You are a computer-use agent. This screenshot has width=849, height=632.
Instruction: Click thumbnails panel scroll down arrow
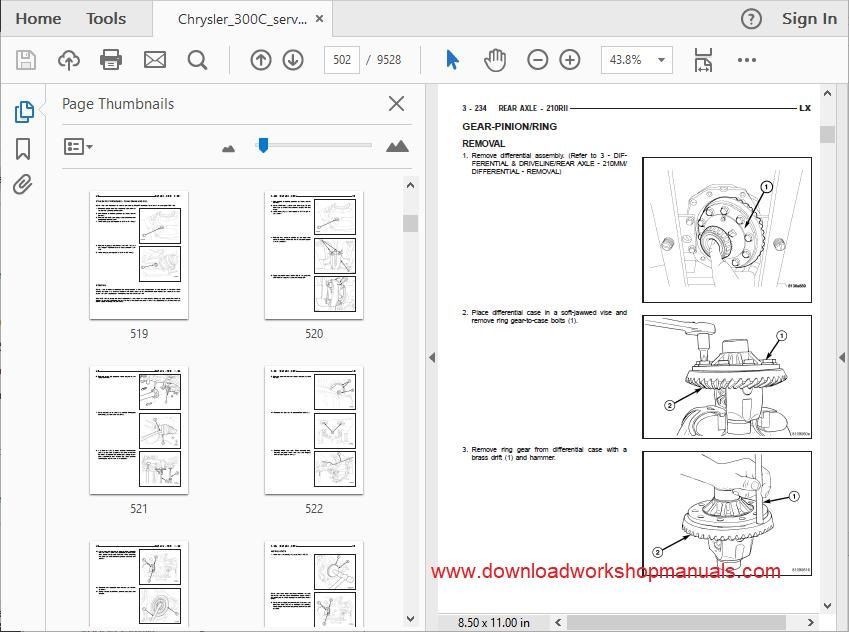(410, 618)
